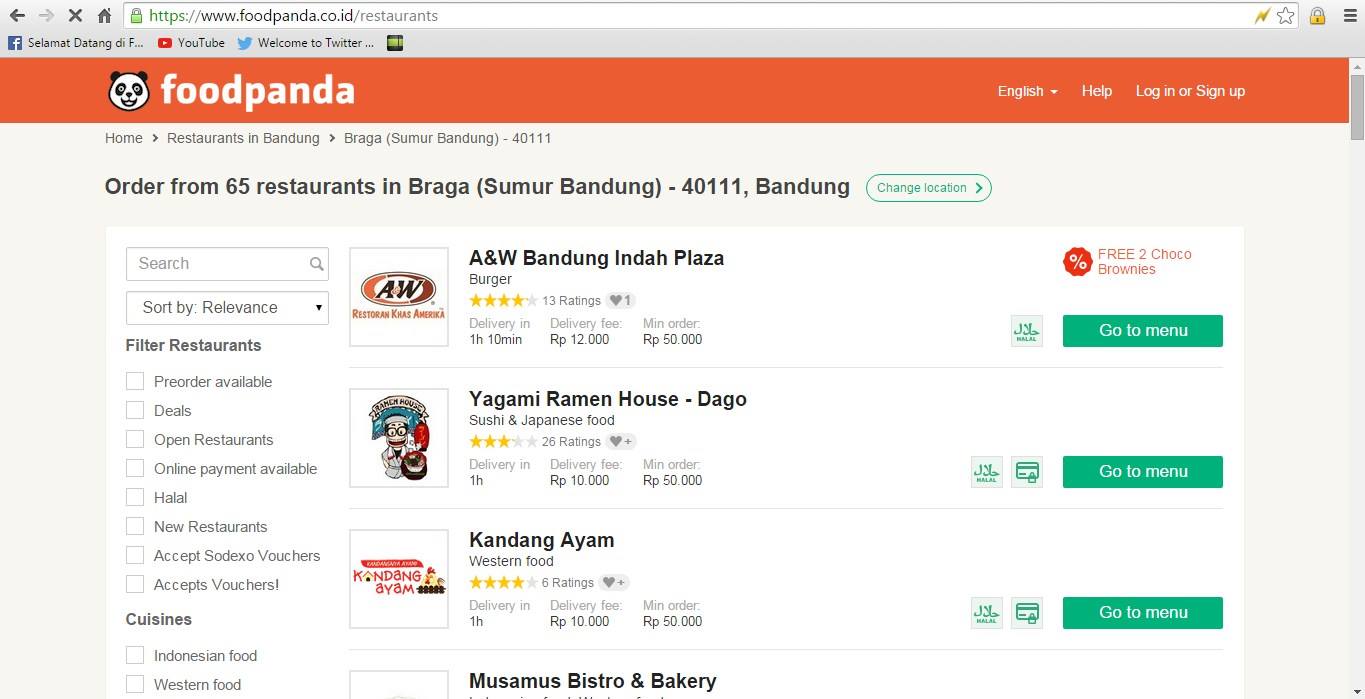The width and height of the screenshot is (1365, 699).
Task: Click the A&W 13 Ratings stars
Action: pos(503,300)
